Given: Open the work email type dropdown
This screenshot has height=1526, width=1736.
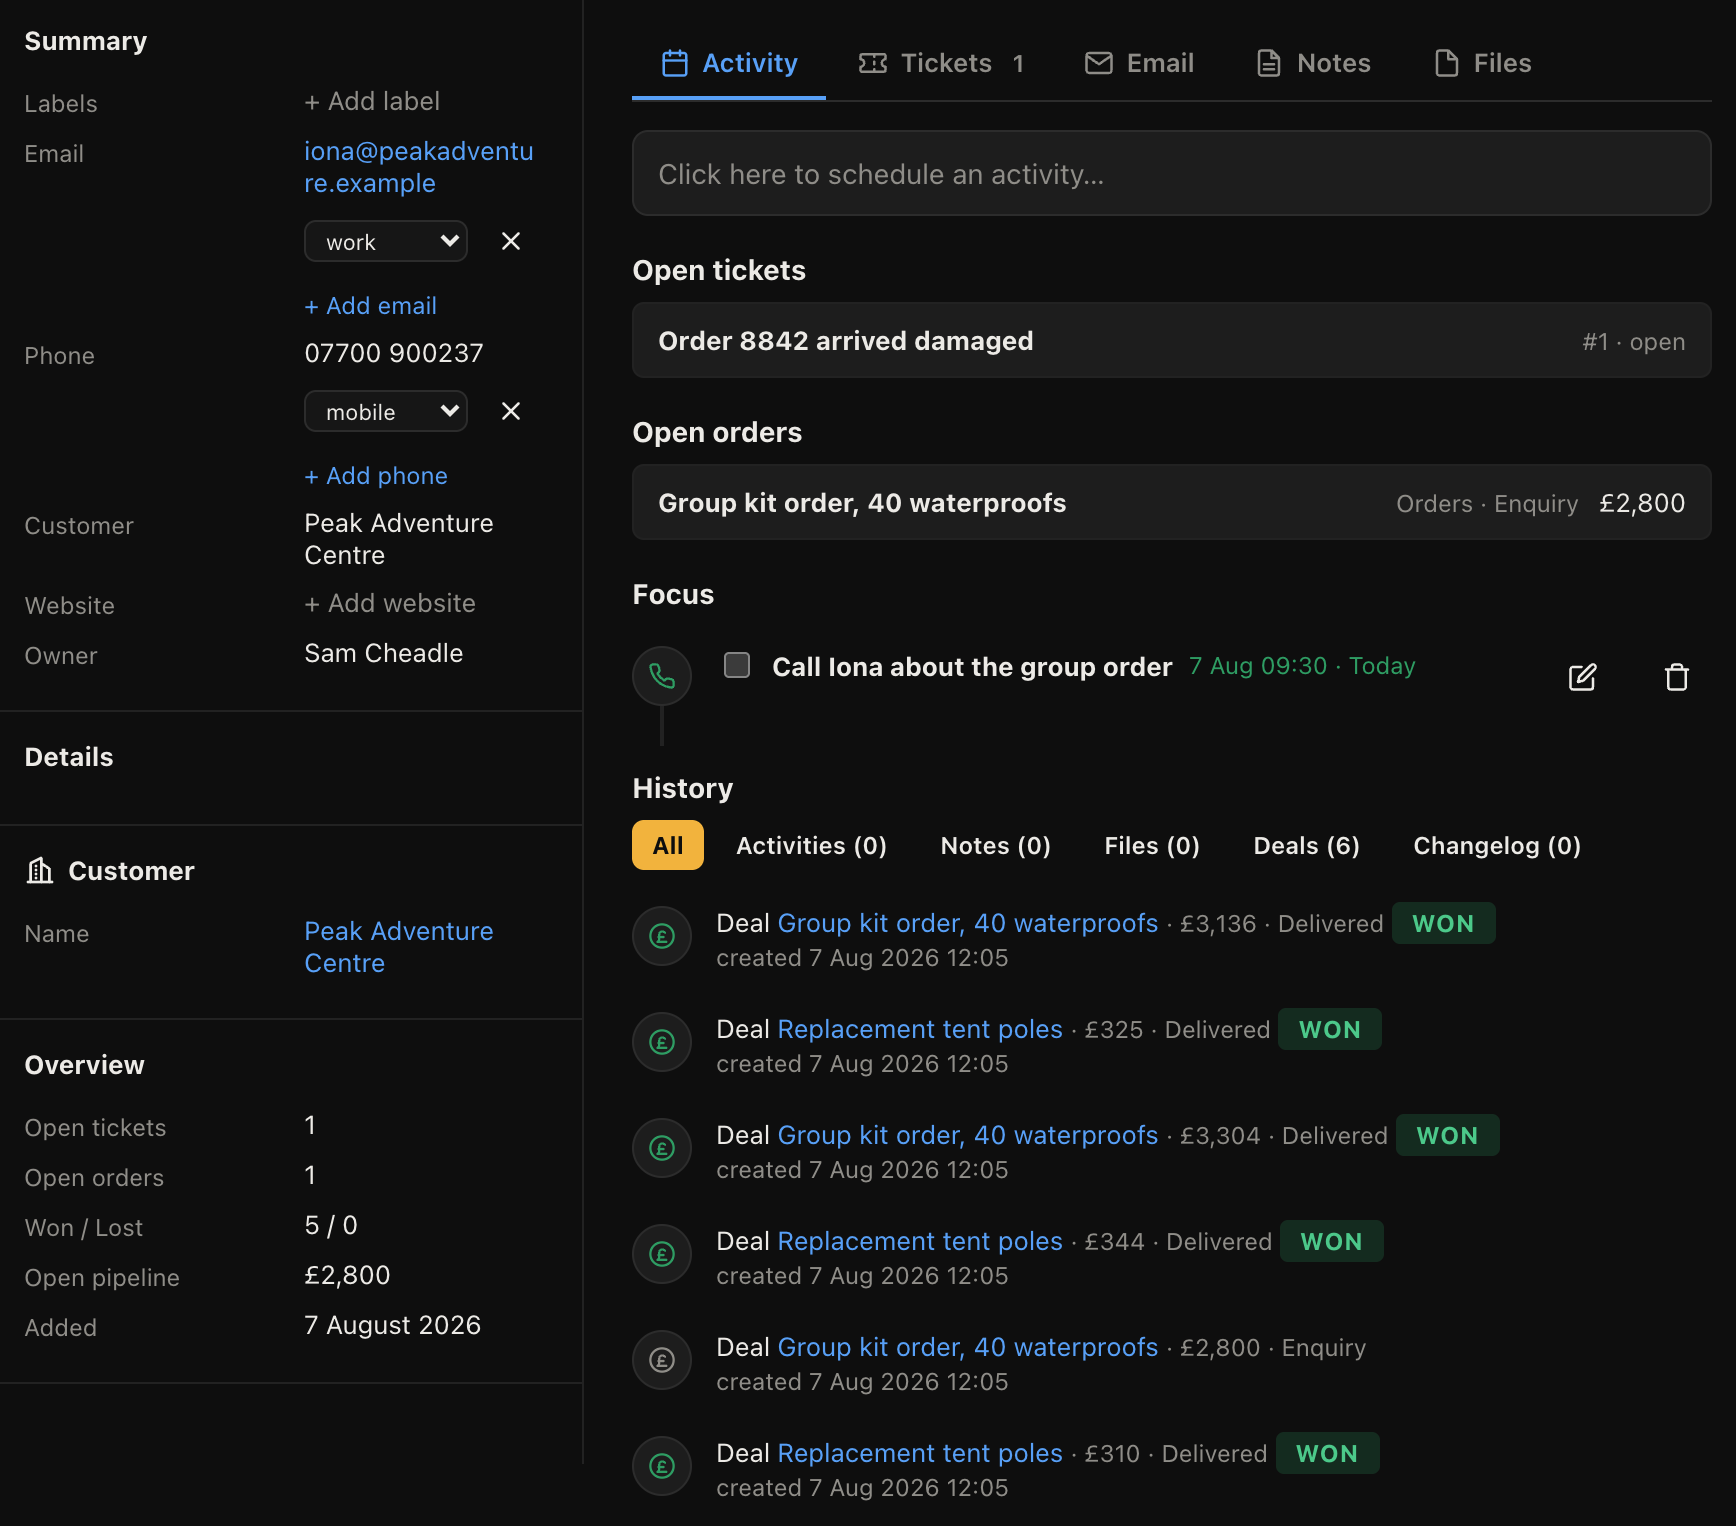Looking at the screenshot, I should pyautogui.click(x=386, y=241).
